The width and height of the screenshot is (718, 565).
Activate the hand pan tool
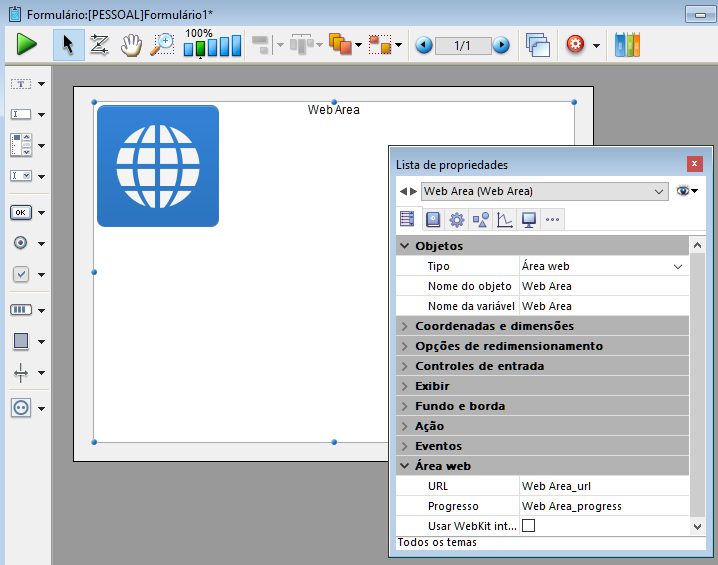pos(131,45)
